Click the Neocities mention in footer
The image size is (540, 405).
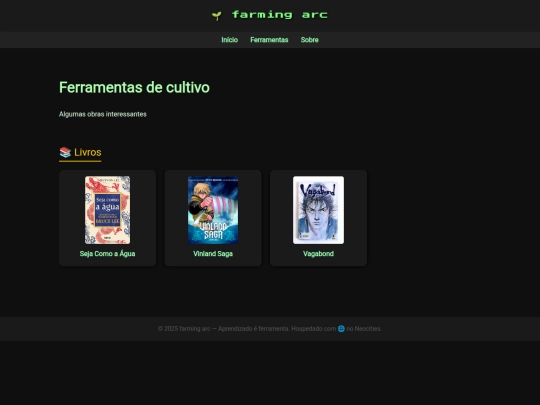click(x=368, y=329)
